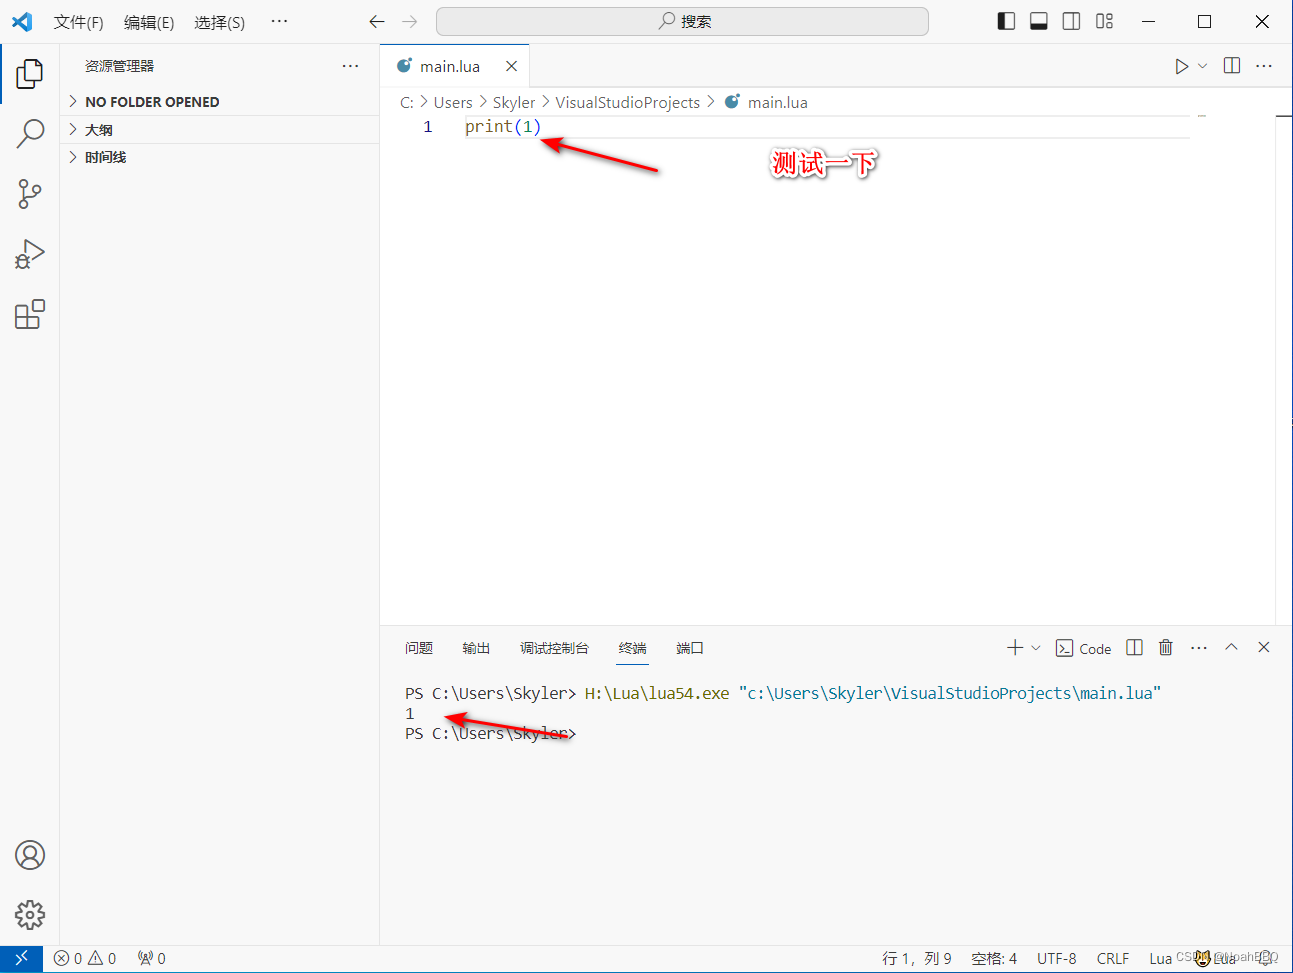The height and width of the screenshot is (973, 1293).
Task: Create new terminal with plus icon
Action: pos(1014,648)
